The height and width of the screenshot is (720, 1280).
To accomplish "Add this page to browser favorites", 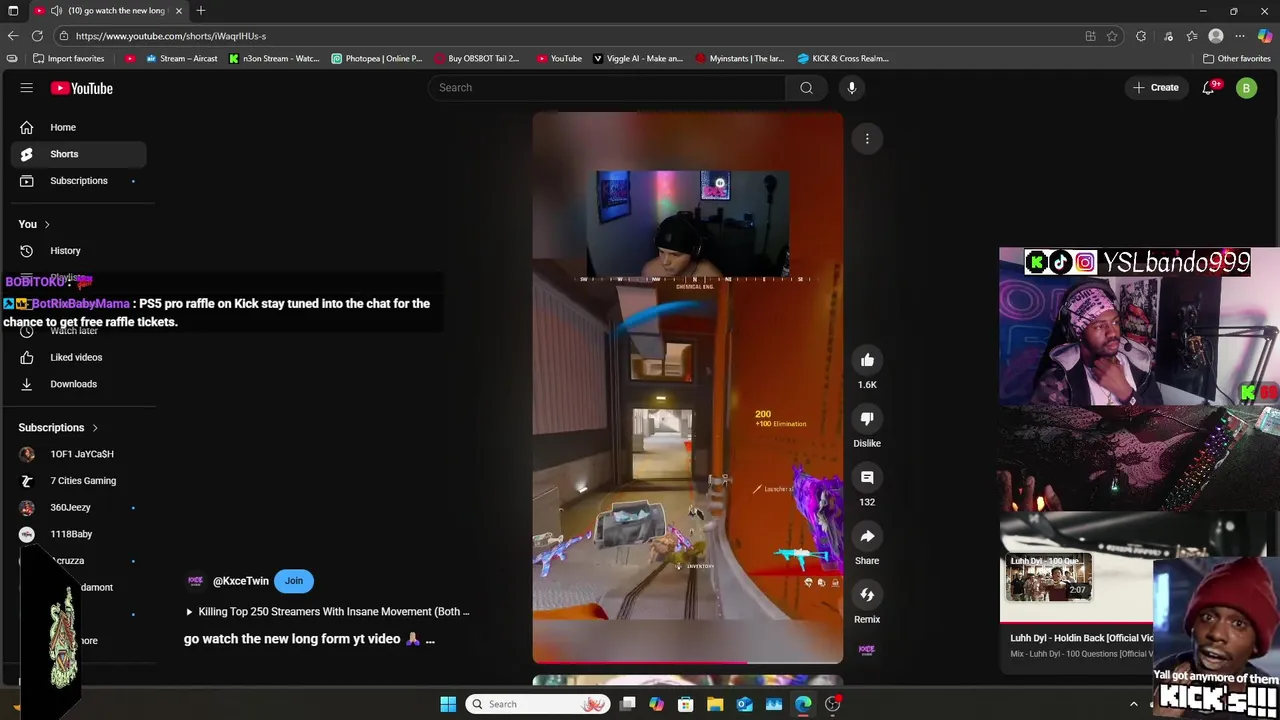I will (x=1112, y=36).
